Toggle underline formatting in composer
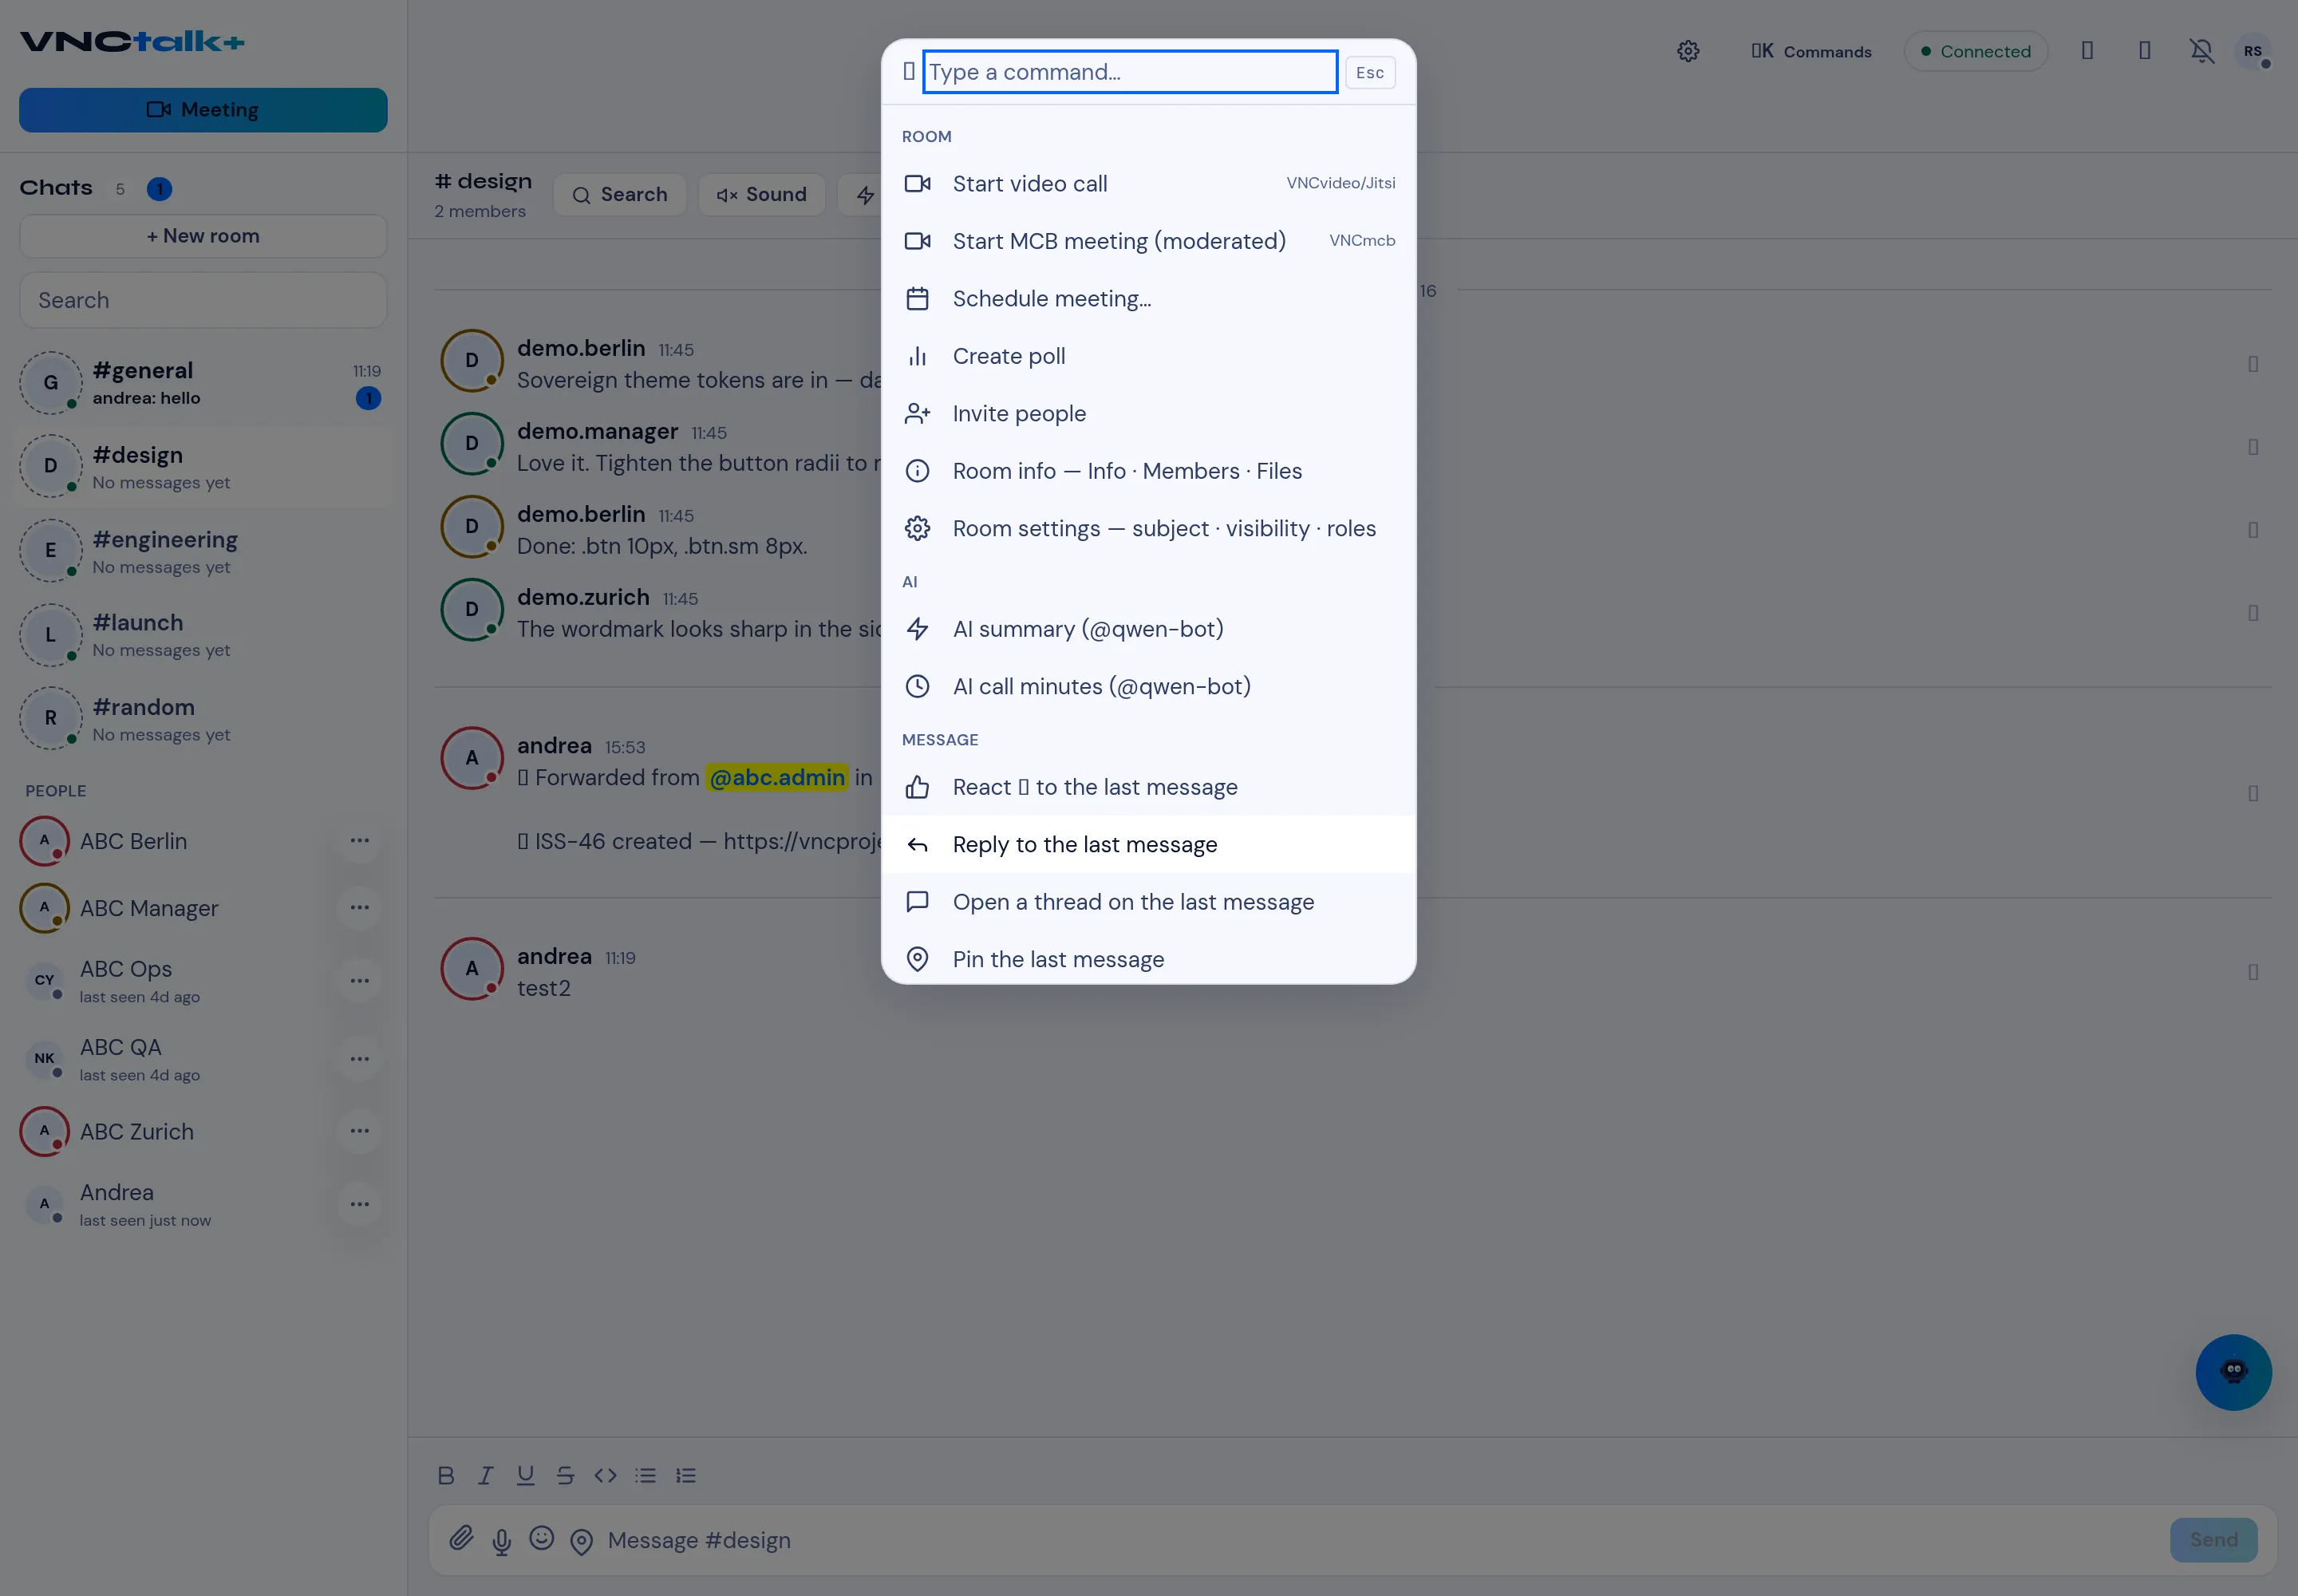 coord(525,1475)
